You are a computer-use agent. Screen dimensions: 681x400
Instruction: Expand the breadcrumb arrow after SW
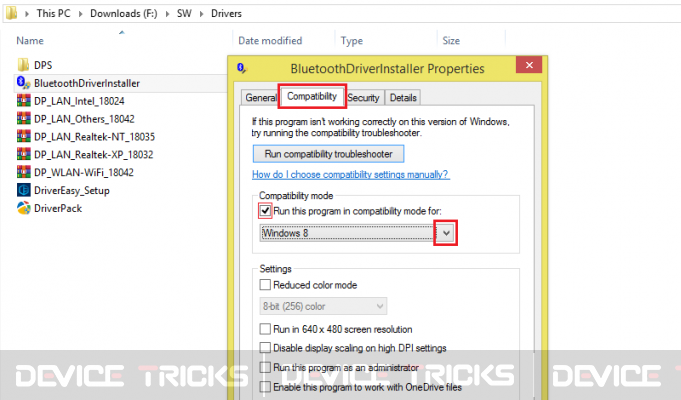coord(202,13)
